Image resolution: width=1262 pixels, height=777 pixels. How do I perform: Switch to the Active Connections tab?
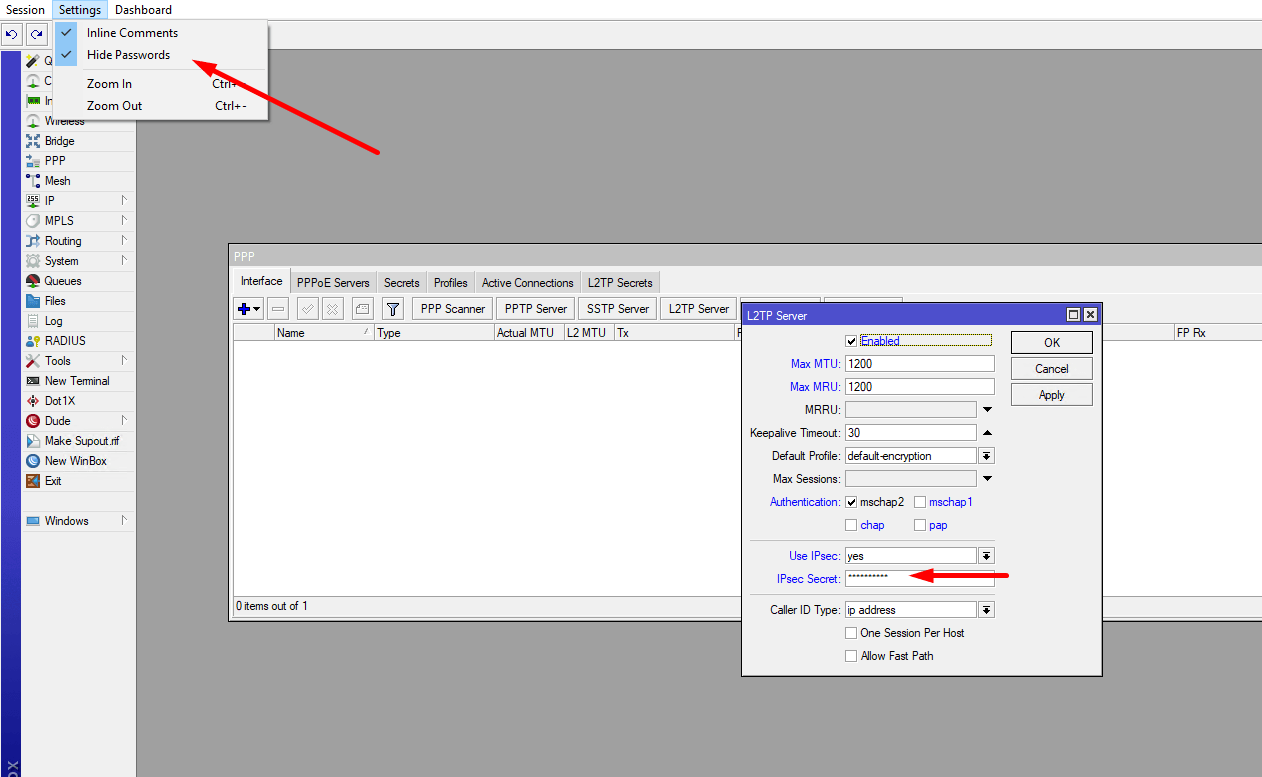point(528,283)
